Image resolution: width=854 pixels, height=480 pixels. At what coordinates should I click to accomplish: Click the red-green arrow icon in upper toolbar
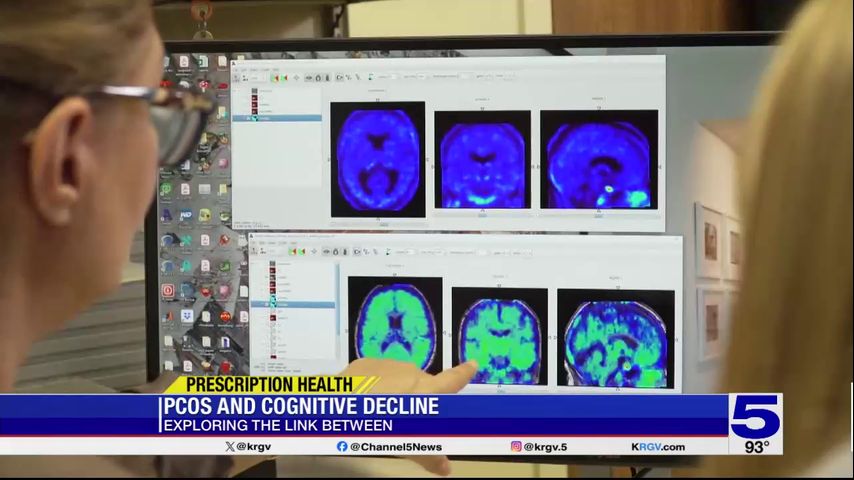[x=279, y=77]
